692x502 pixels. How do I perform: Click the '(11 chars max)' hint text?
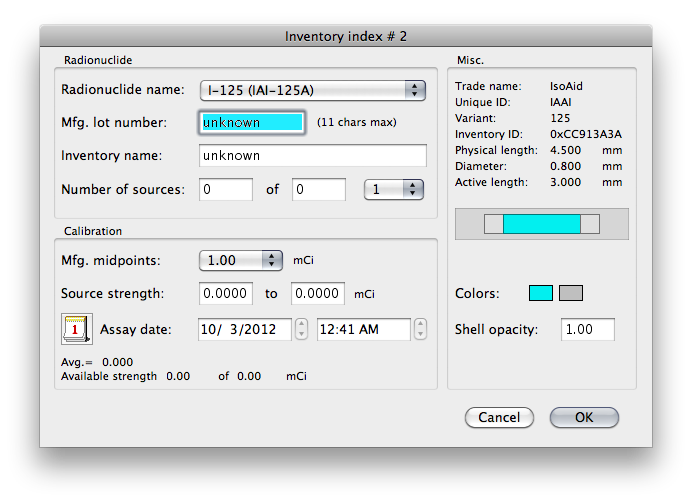click(x=357, y=122)
